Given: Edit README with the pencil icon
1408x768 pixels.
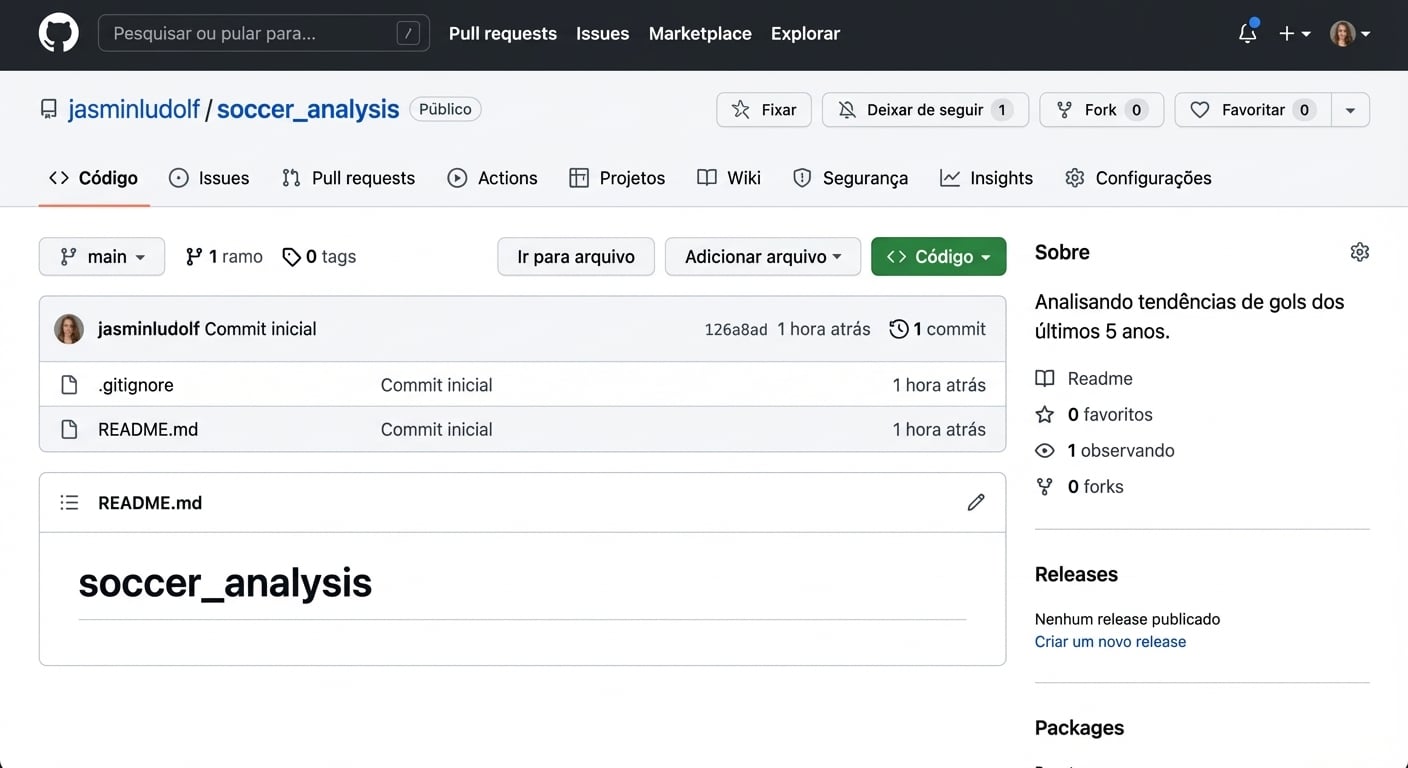Looking at the screenshot, I should point(976,503).
